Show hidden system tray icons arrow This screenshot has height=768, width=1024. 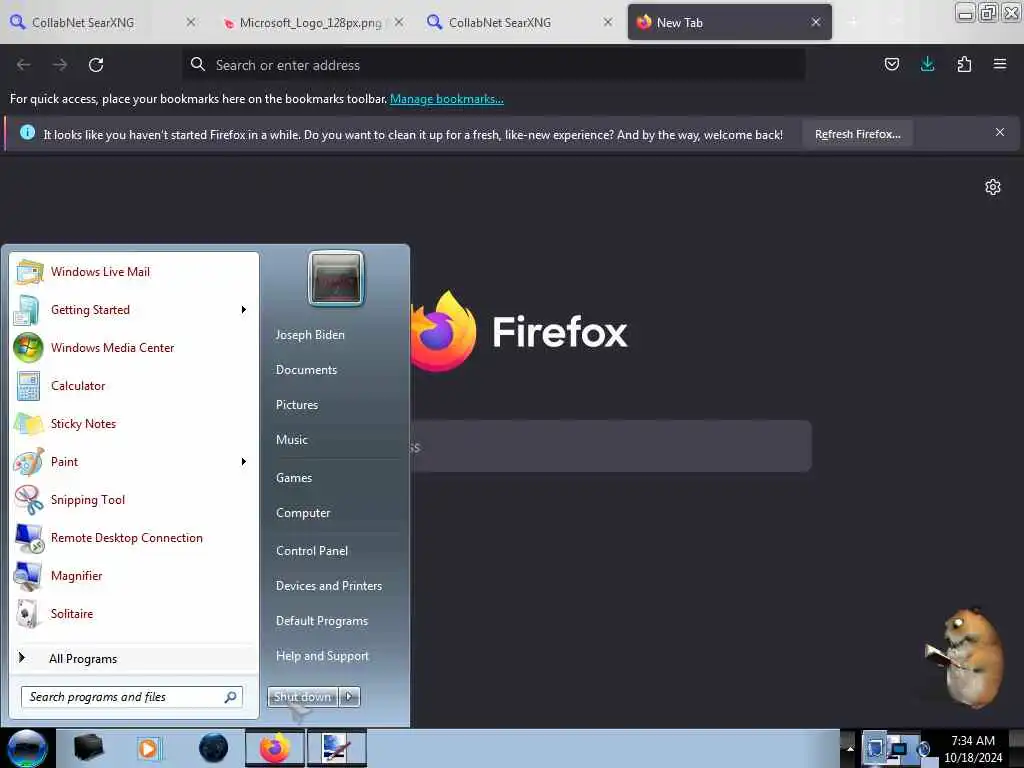[x=850, y=748]
